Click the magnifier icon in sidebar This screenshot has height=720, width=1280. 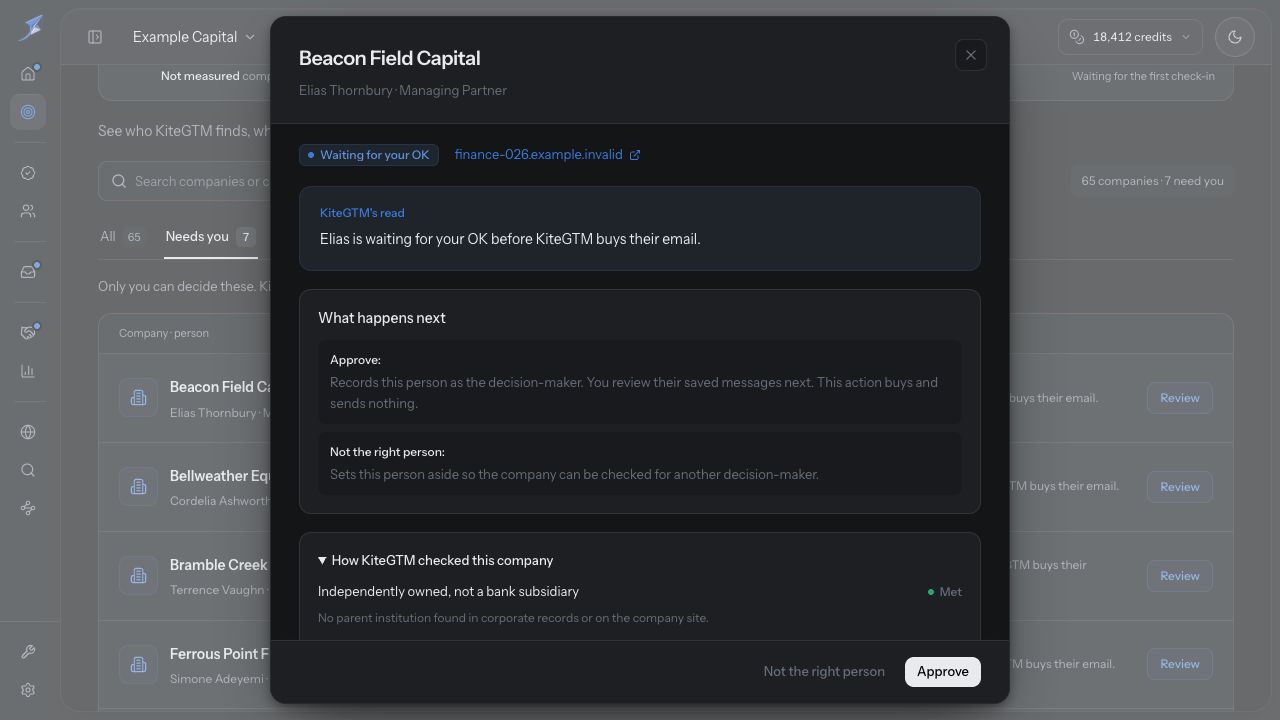[x=28, y=470]
